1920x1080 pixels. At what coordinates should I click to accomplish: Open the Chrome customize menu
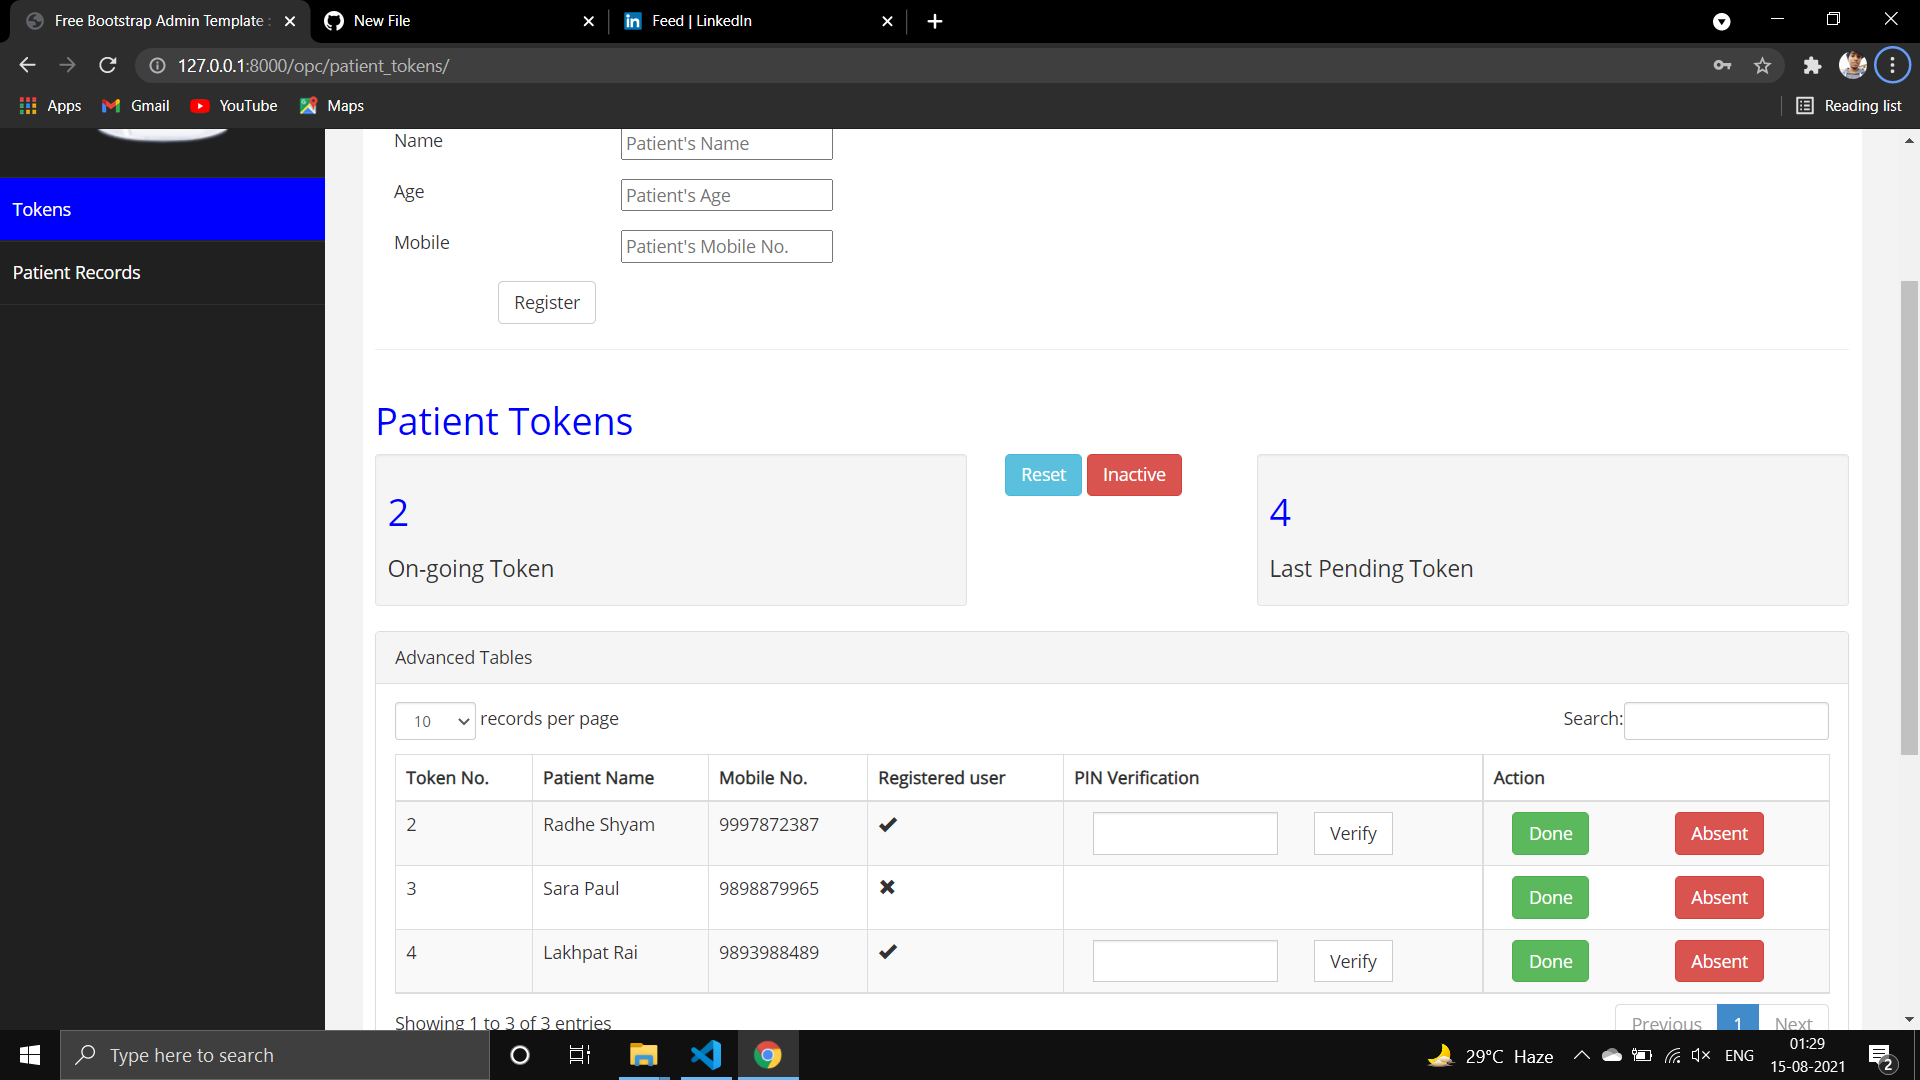(1893, 65)
